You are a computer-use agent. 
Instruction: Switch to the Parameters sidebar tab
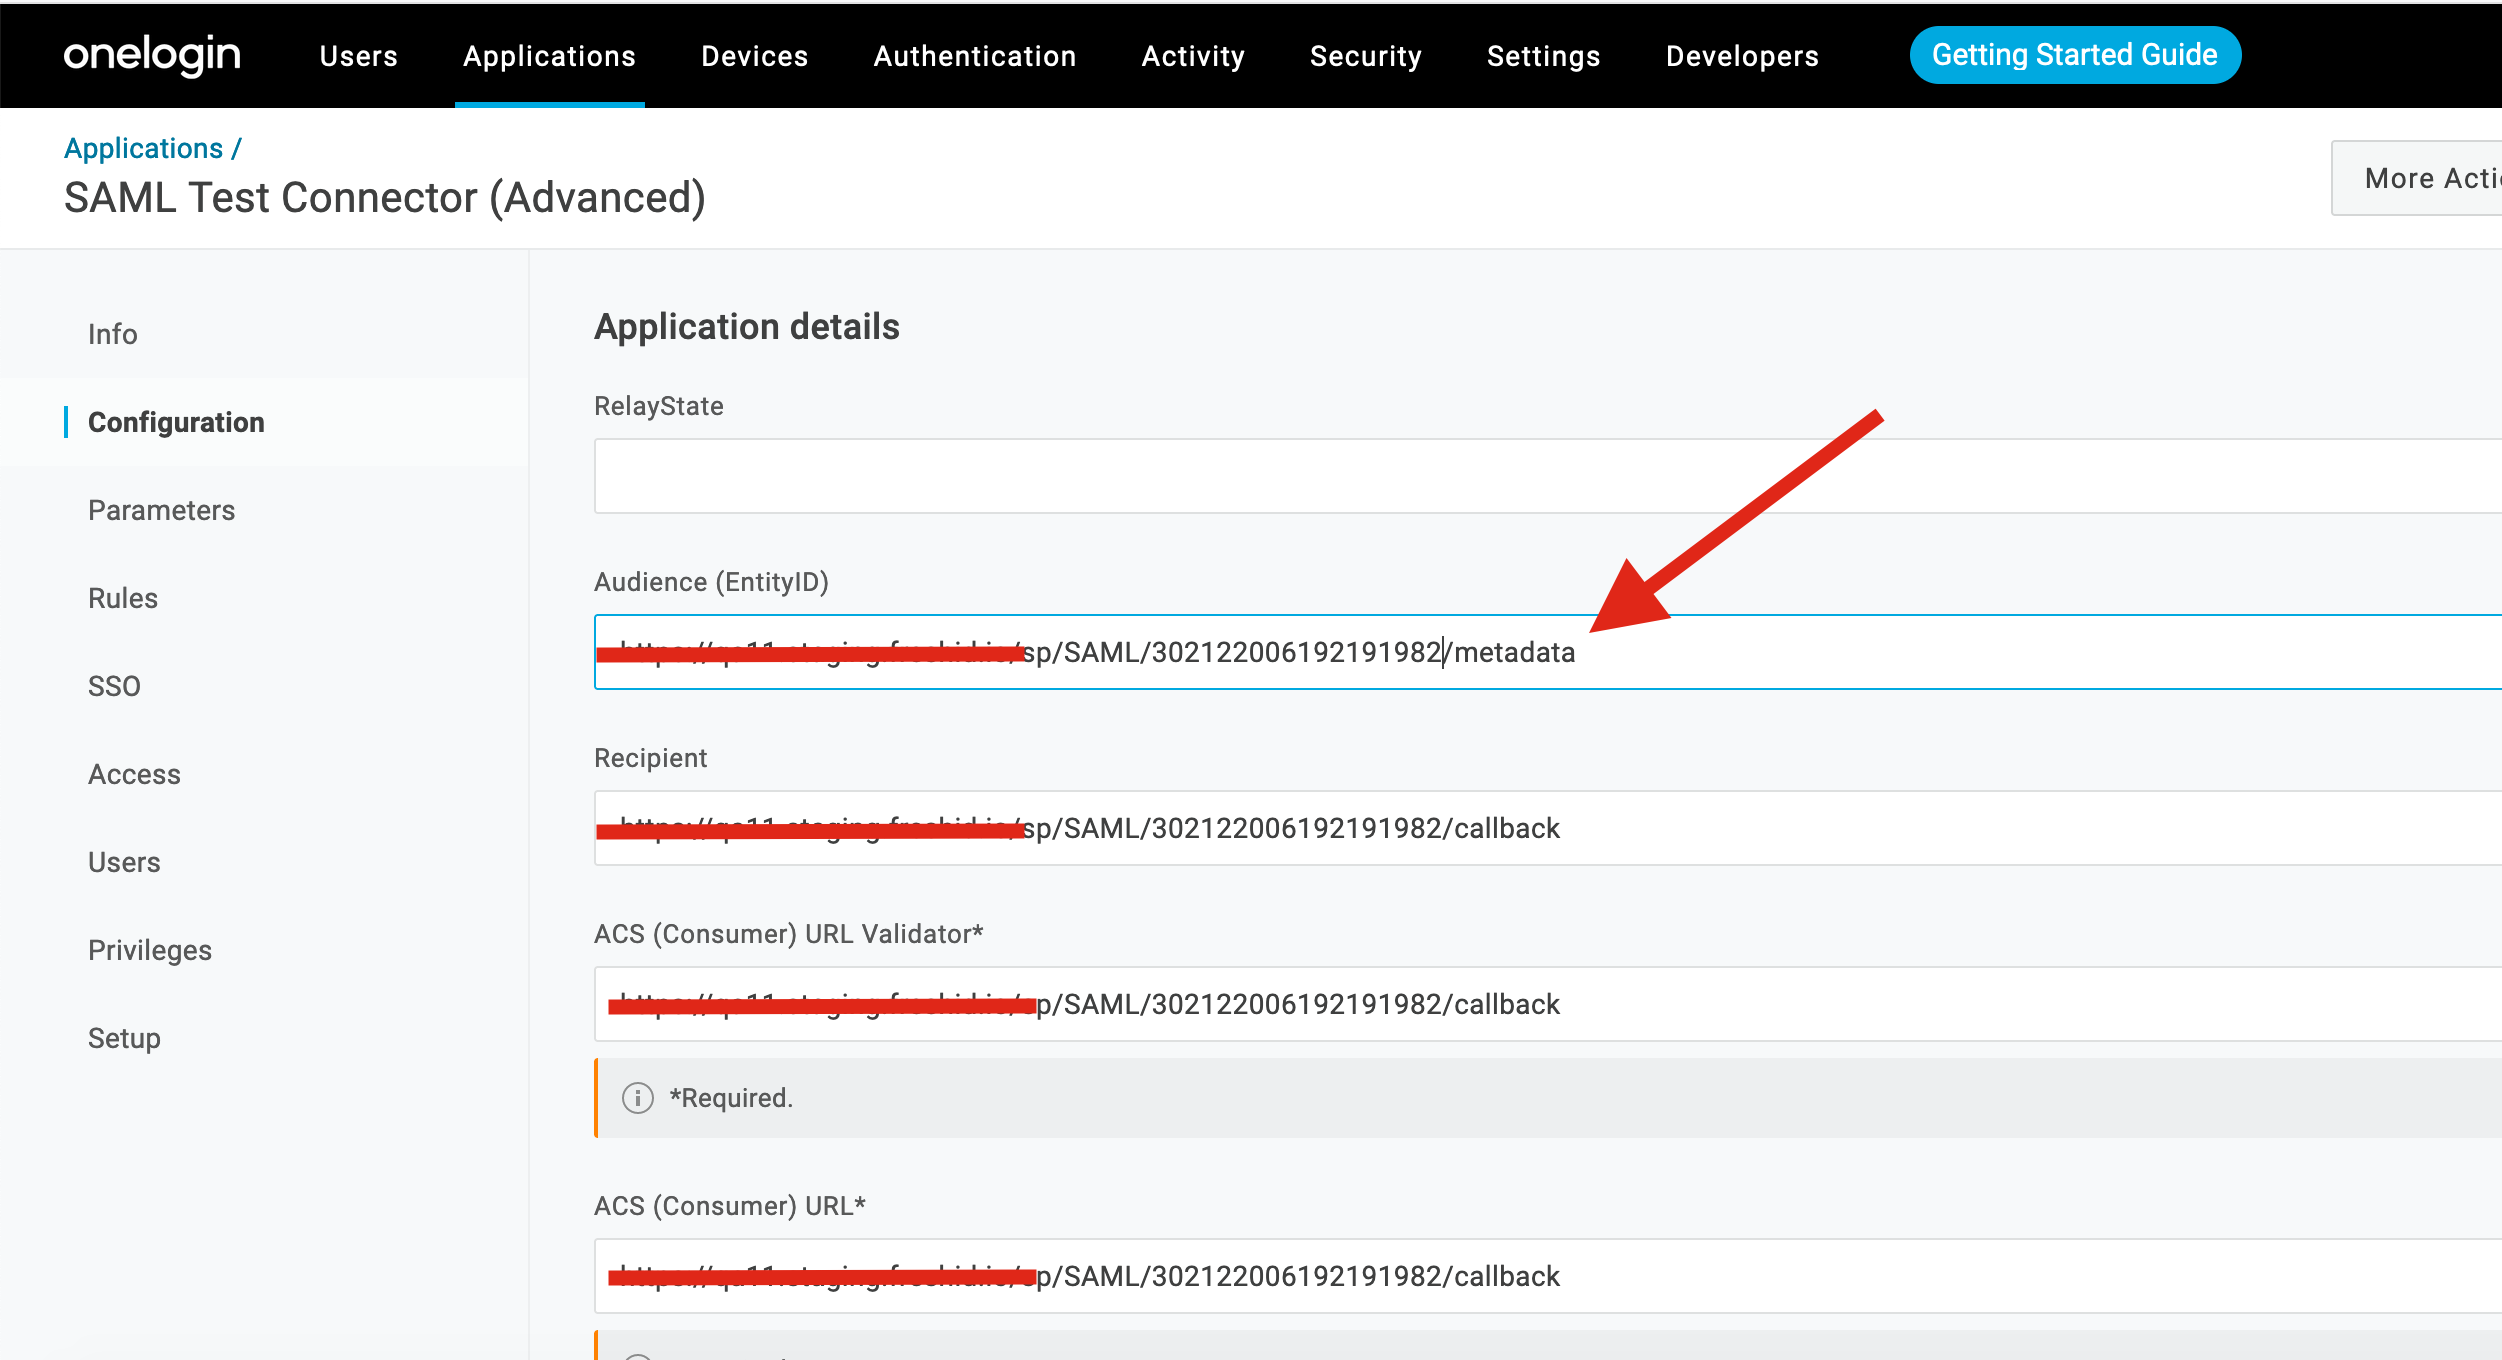coord(161,510)
